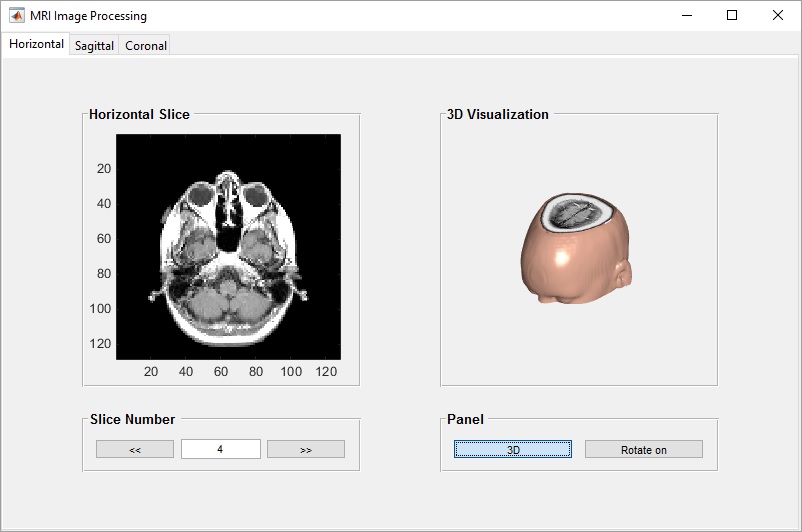This screenshot has height=532, width=802.
Task: Click the MATLAB icon in title bar
Action: (x=17, y=16)
